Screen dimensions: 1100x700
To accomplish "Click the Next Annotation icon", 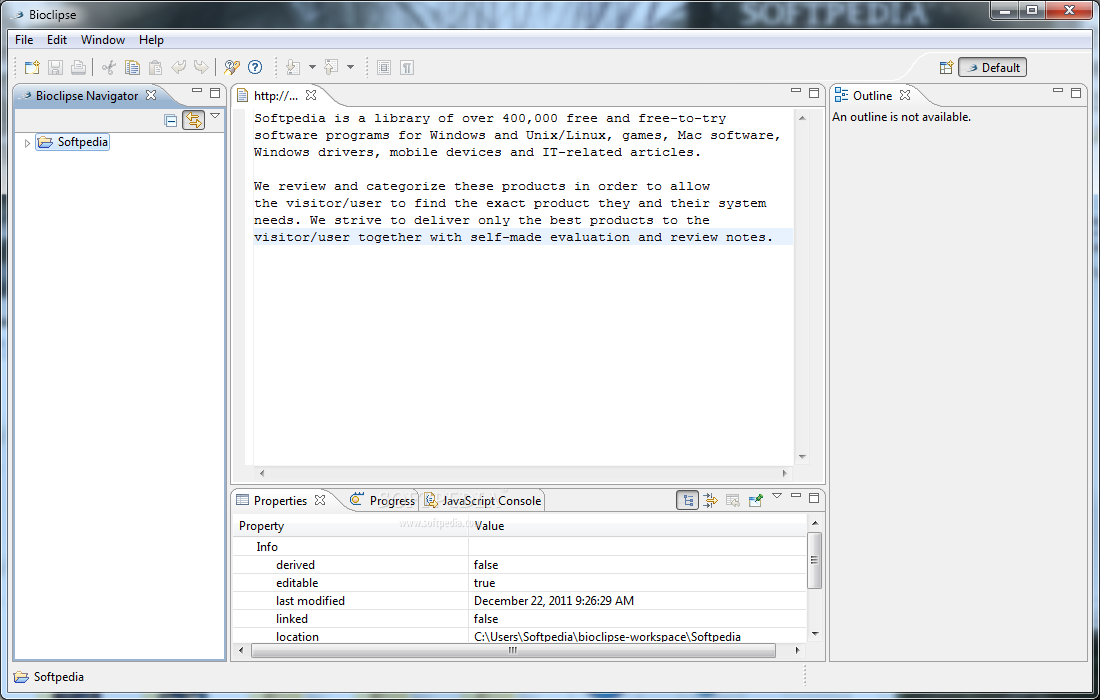I will coord(293,67).
